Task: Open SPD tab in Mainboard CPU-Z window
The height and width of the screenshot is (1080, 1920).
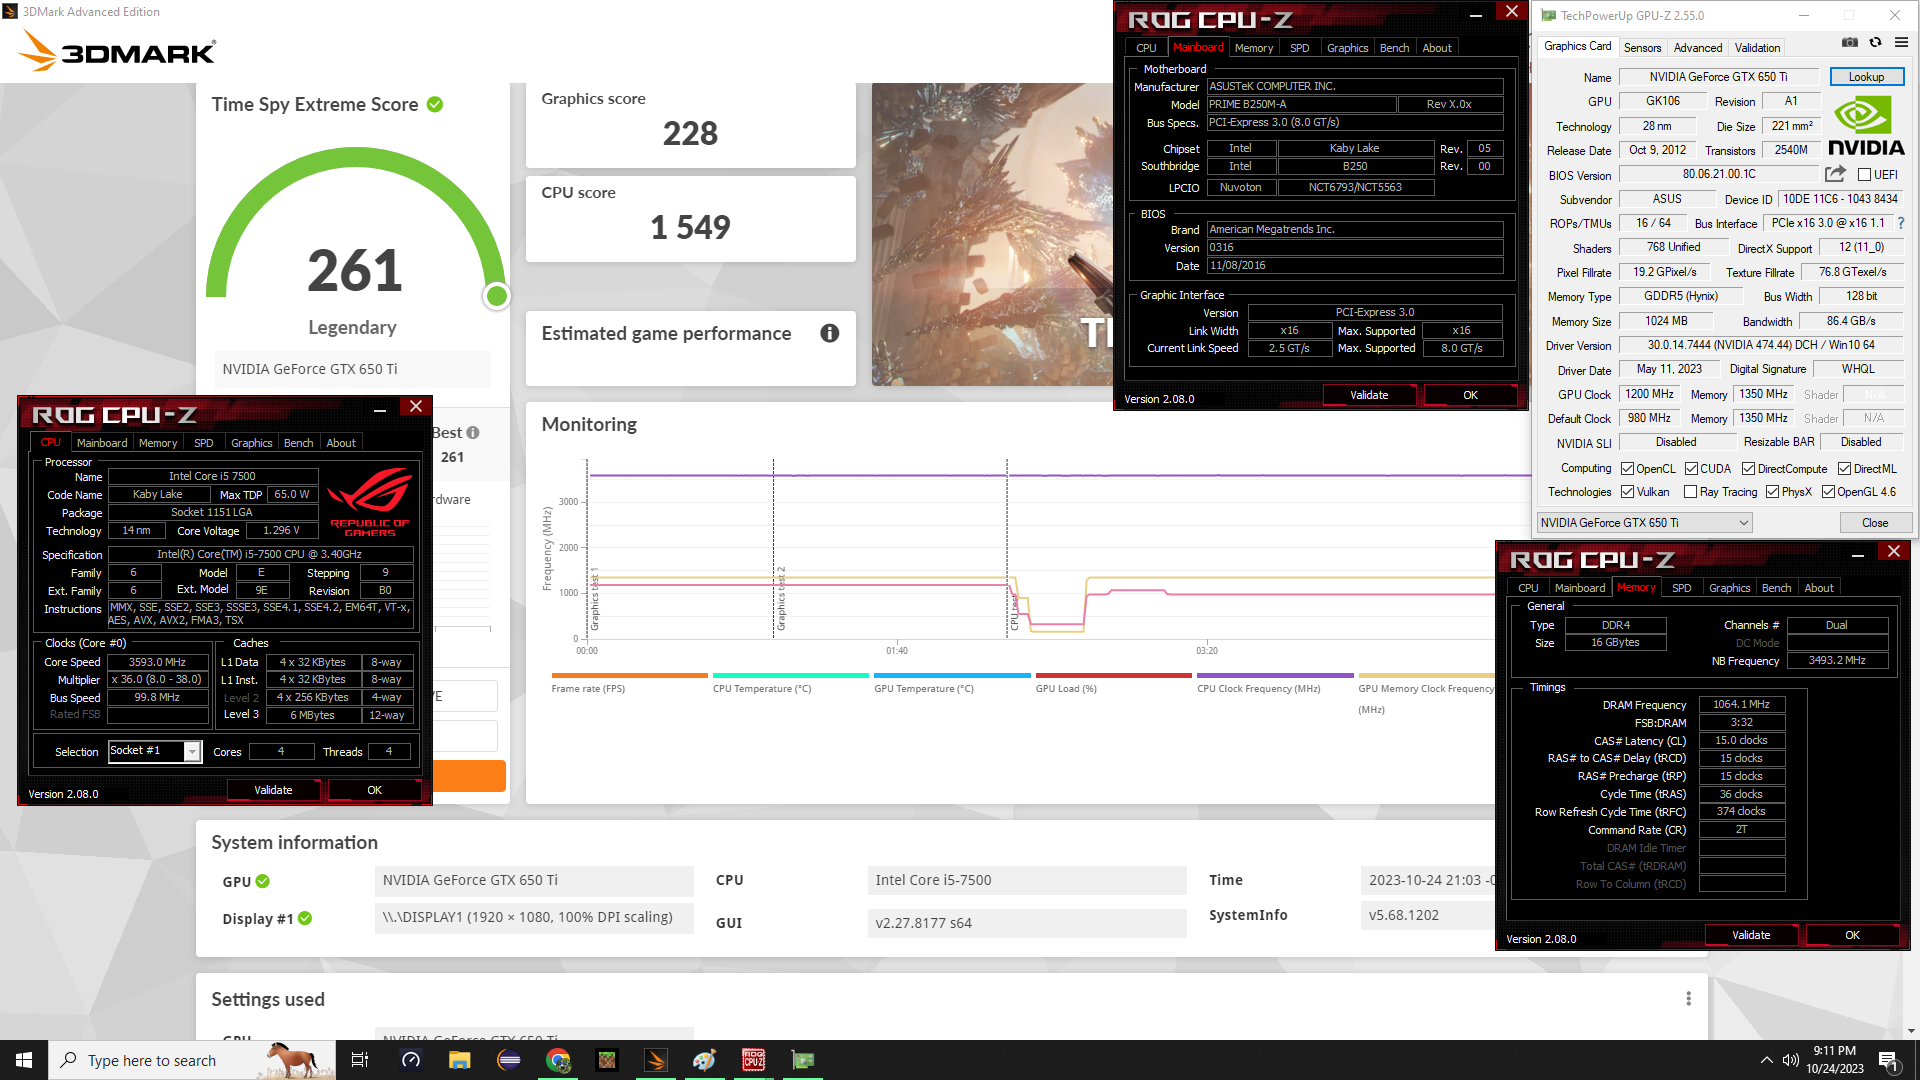Action: click(x=1299, y=48)
